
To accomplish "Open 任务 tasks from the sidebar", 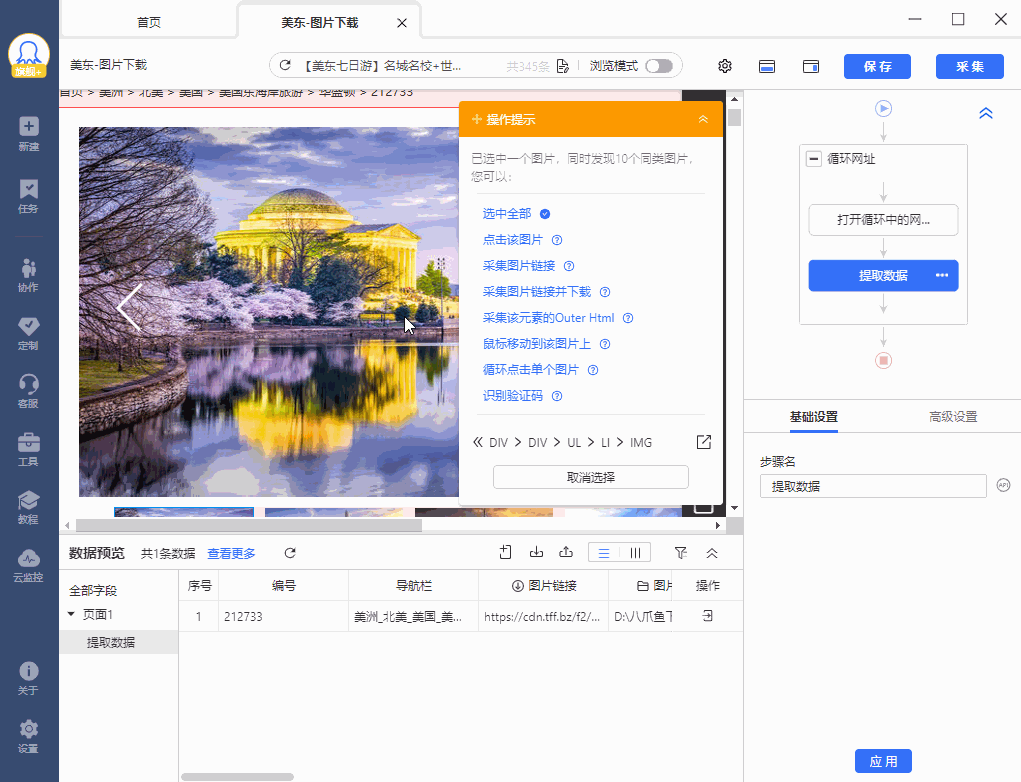I will pyautogui.click(x=29, y=195).
